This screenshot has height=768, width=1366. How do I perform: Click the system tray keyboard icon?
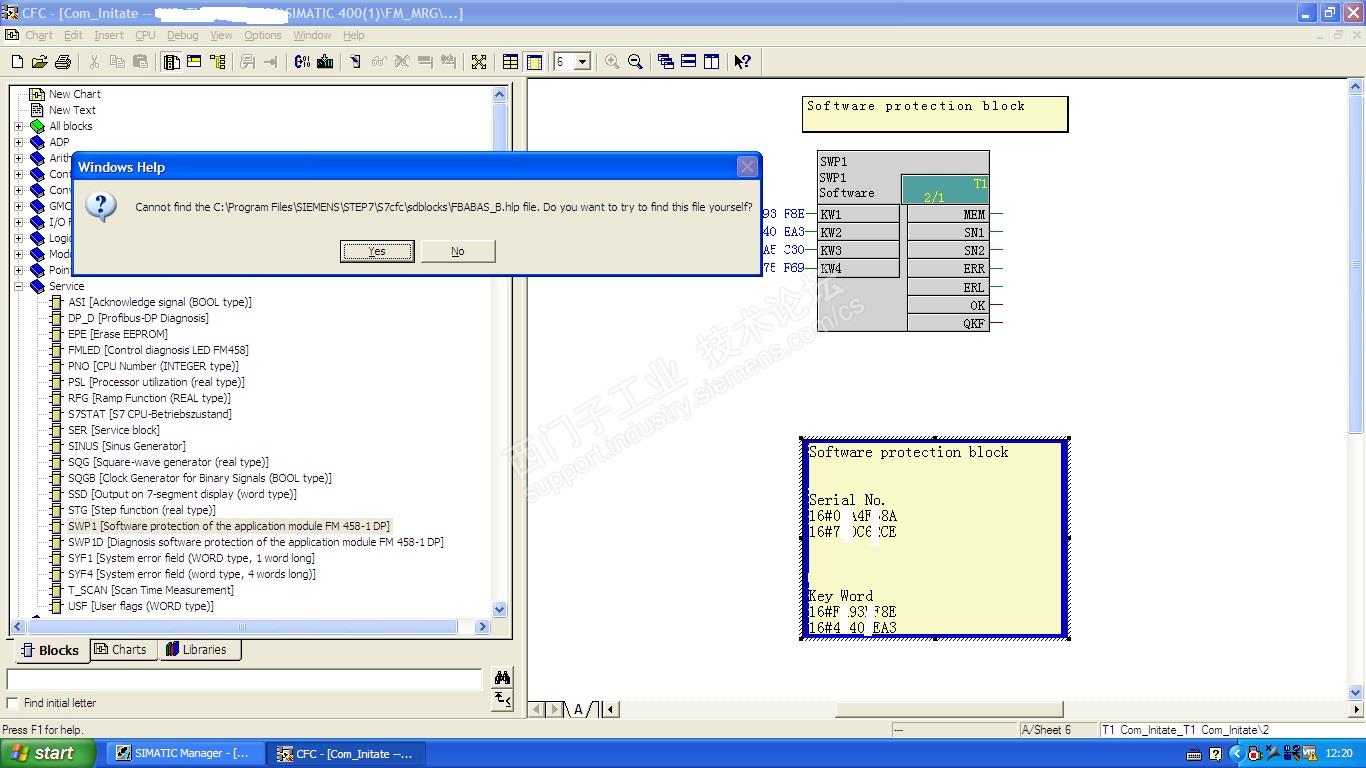tap(1193, 754)
